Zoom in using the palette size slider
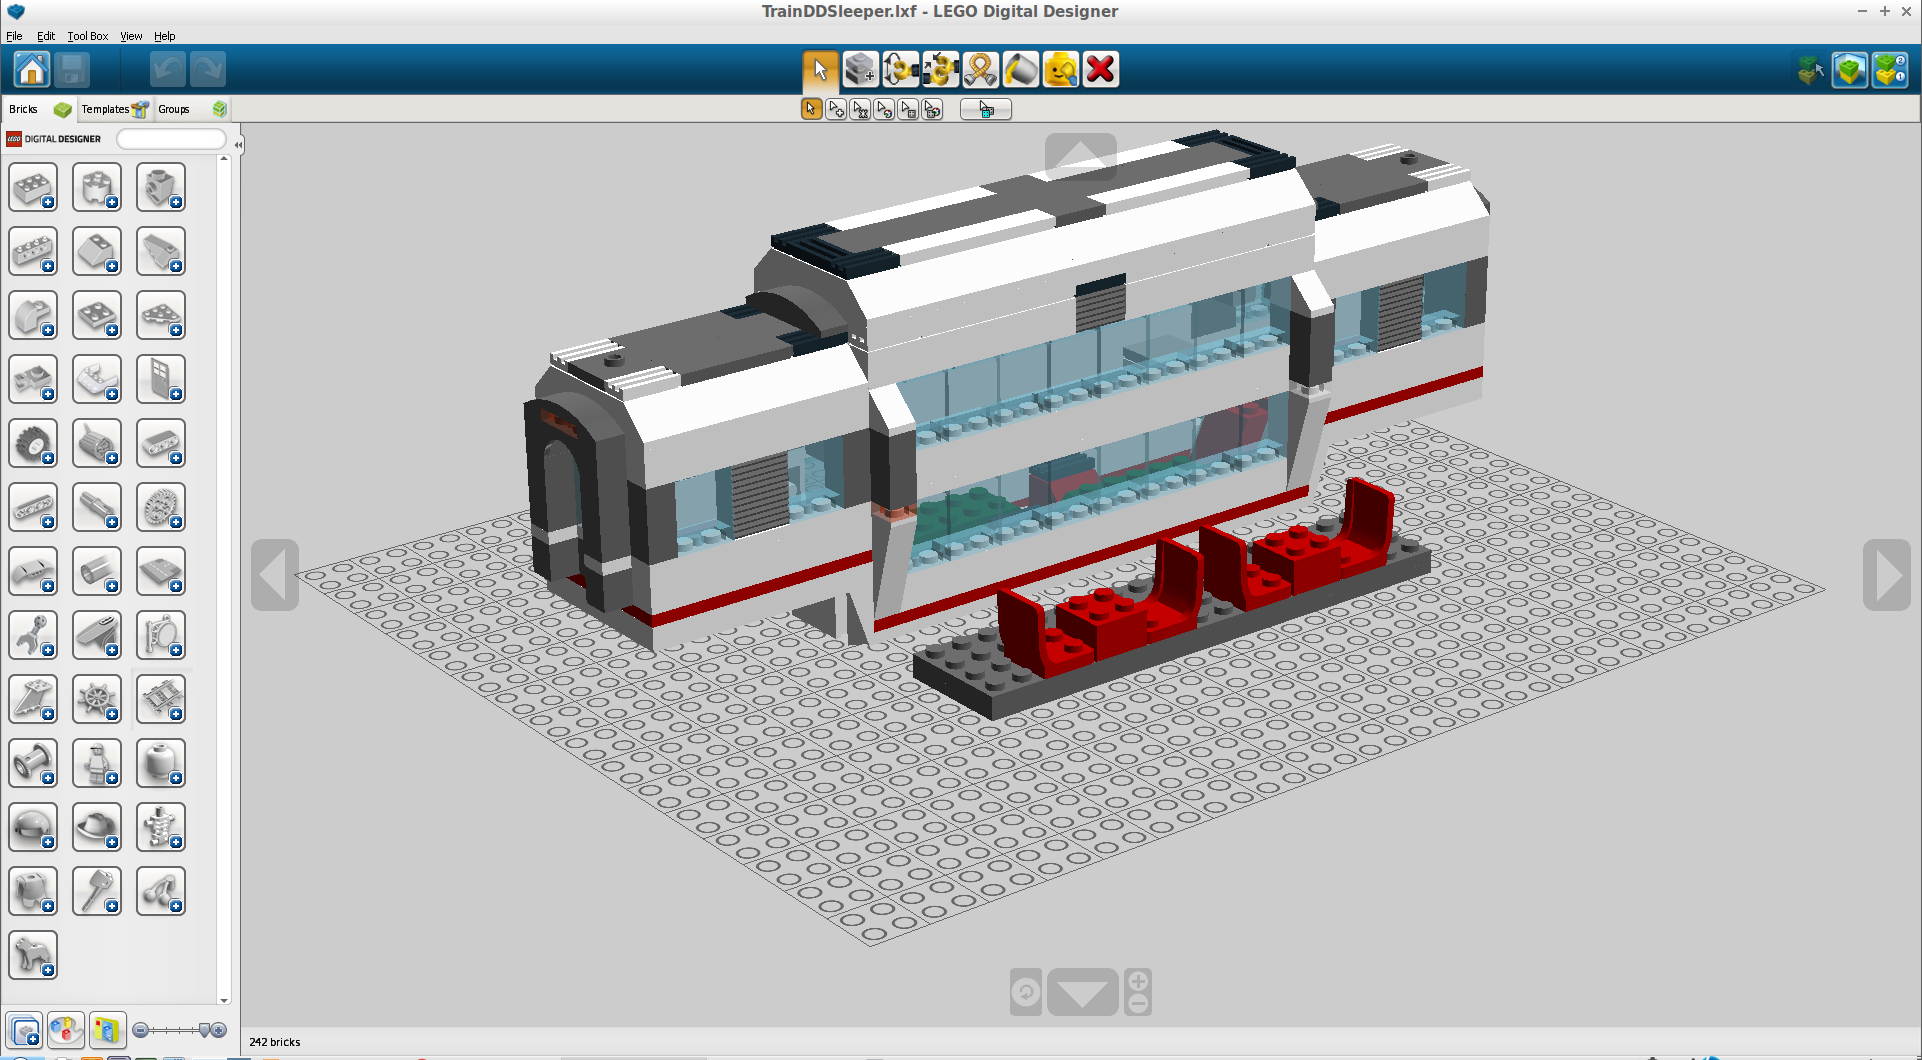This screenshot has height=1060, width=1922. 216,1030
